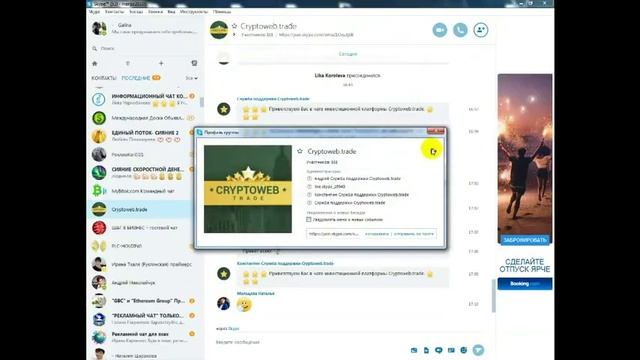This screenshot has height=360, width=640.
Task: Click the join link field in profile dialog
Action: pyautogui.click(x=334, y=234)
